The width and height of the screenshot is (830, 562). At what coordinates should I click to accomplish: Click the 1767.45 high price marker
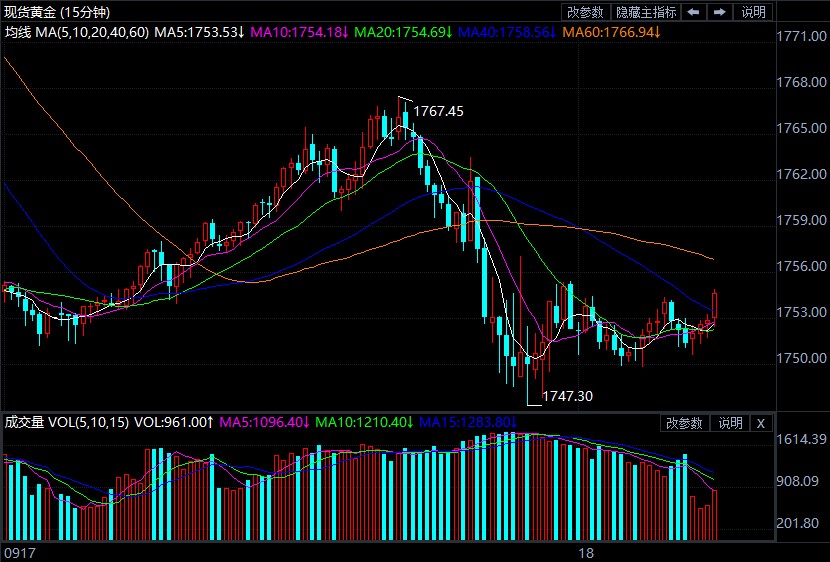pos(439,111)
